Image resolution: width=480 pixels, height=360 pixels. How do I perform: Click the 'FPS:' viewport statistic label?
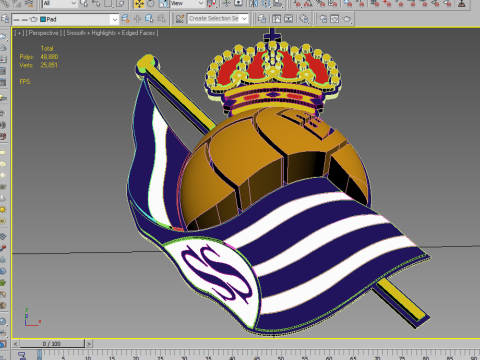tap(25, 82)
